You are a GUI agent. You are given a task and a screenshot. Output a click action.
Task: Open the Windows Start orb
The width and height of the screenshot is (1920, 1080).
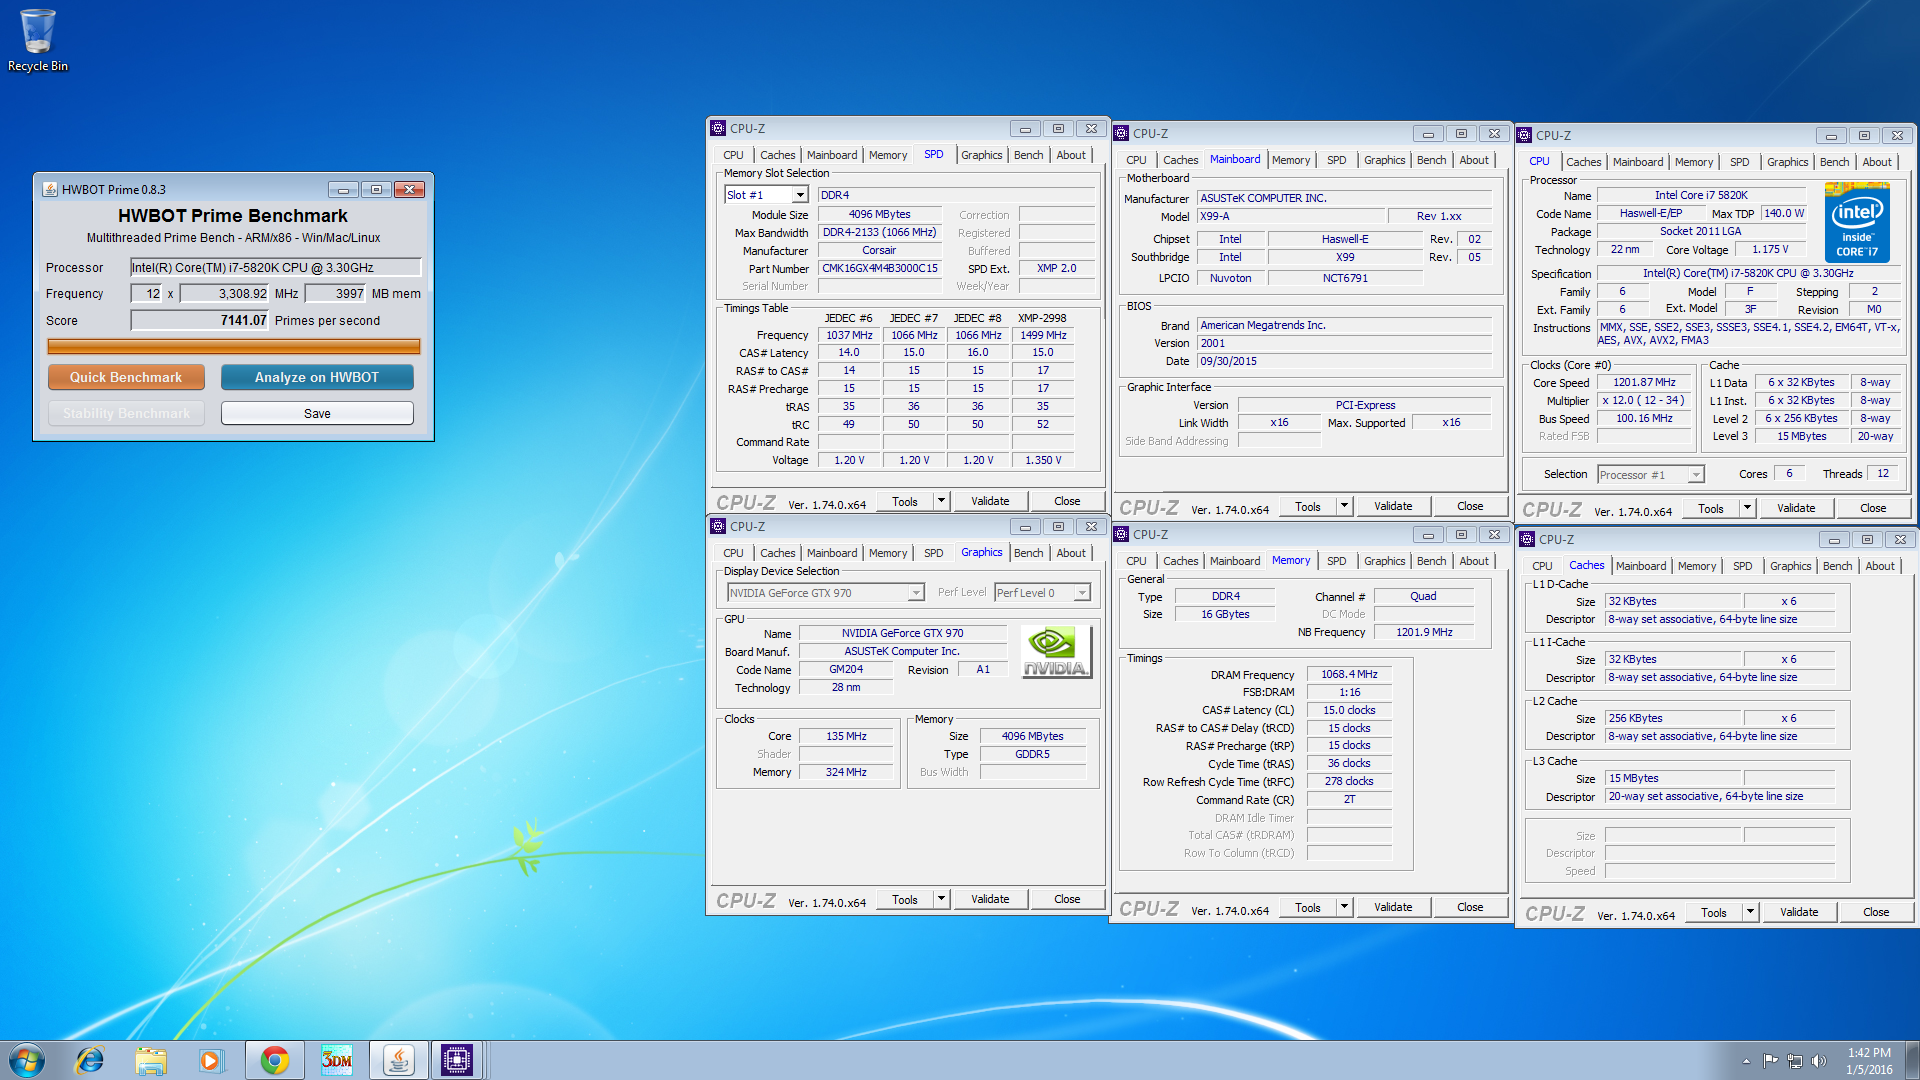[x=27, y=1060]
